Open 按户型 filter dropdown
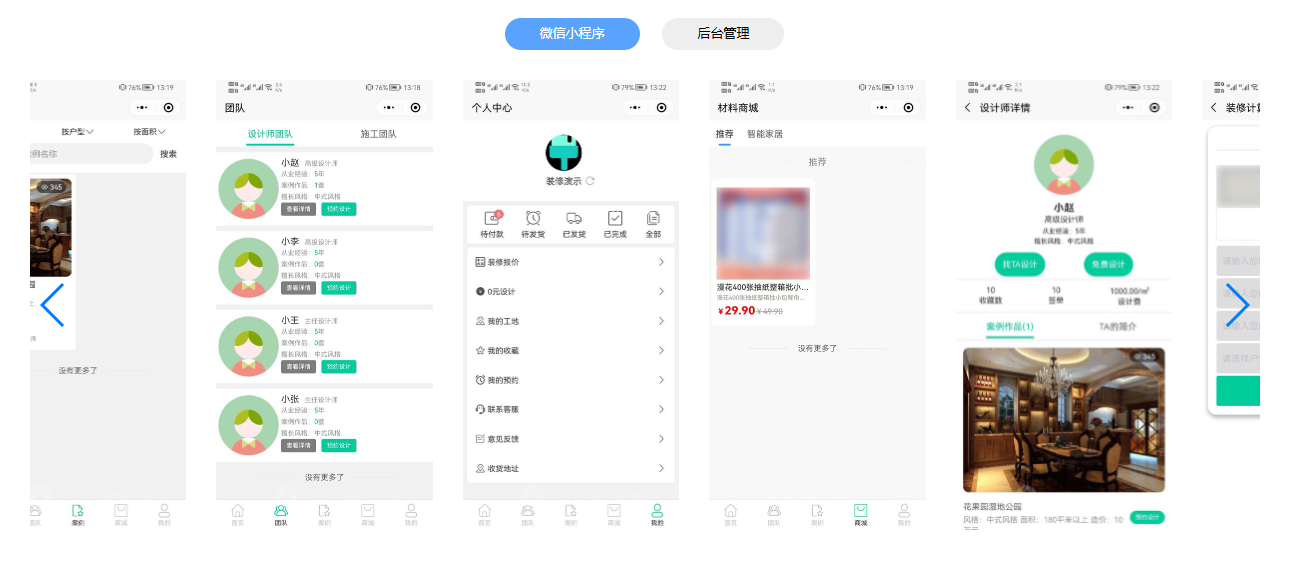Viewport: 1291px width, 567px height. [77, 131]
